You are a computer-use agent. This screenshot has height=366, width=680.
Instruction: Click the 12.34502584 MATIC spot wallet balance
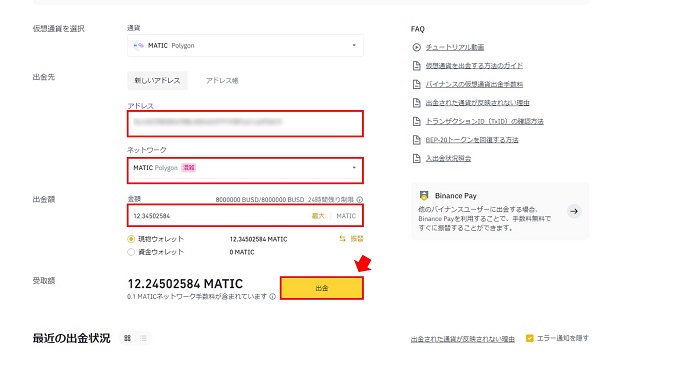point(258,239)
